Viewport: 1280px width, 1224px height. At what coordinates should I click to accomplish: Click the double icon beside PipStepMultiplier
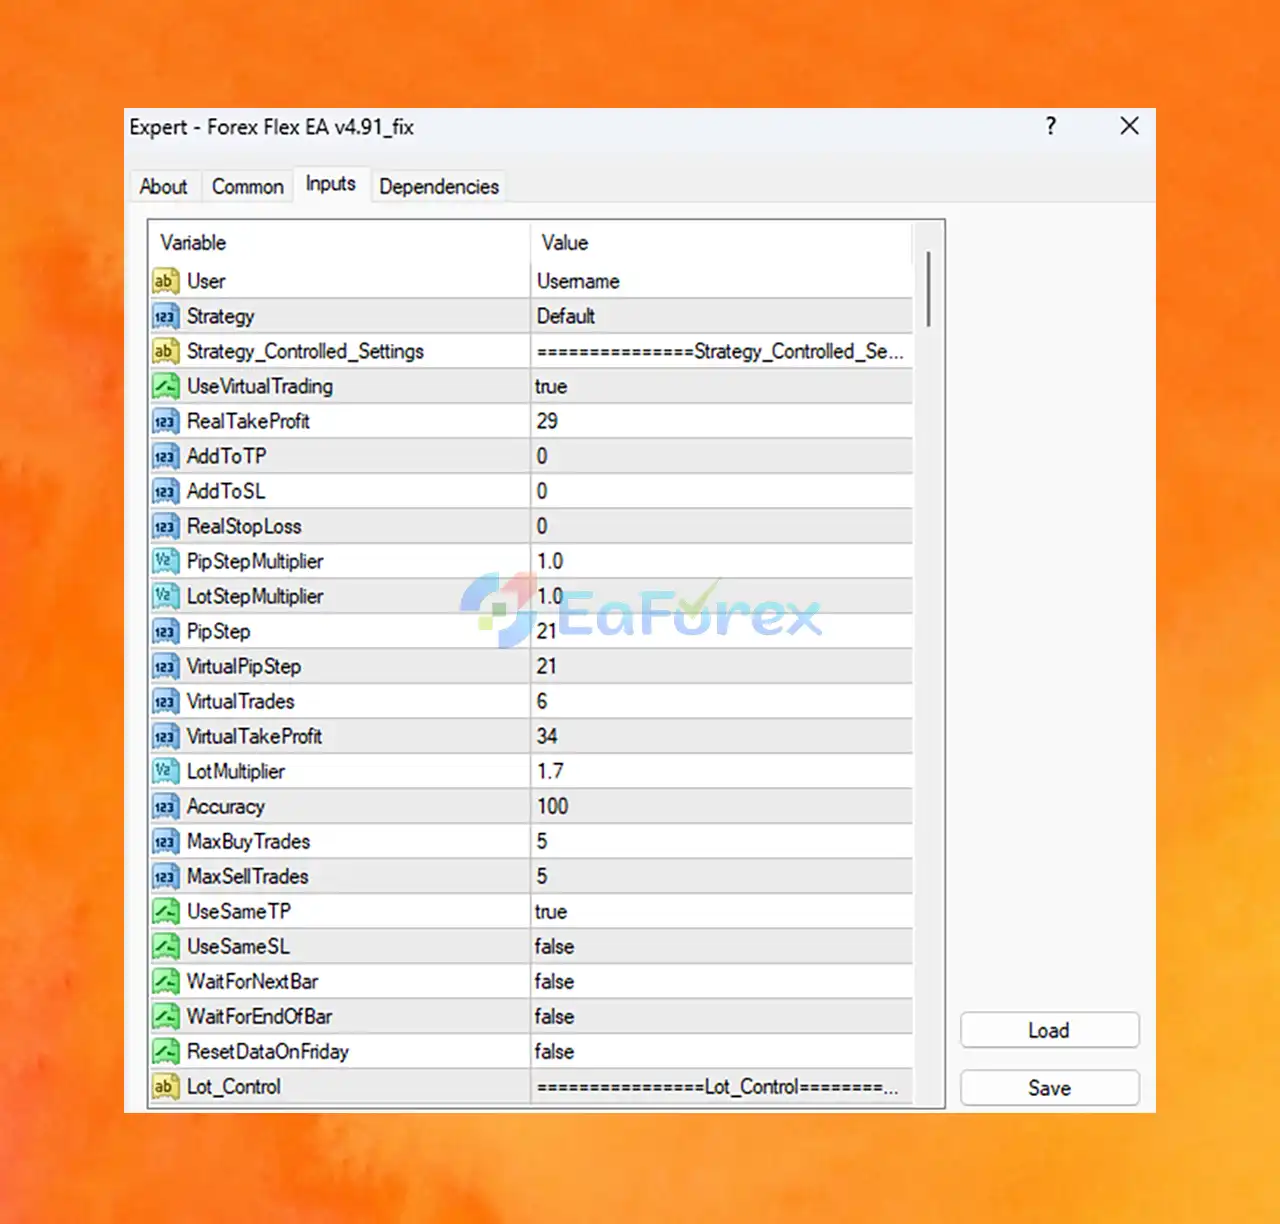165,561
